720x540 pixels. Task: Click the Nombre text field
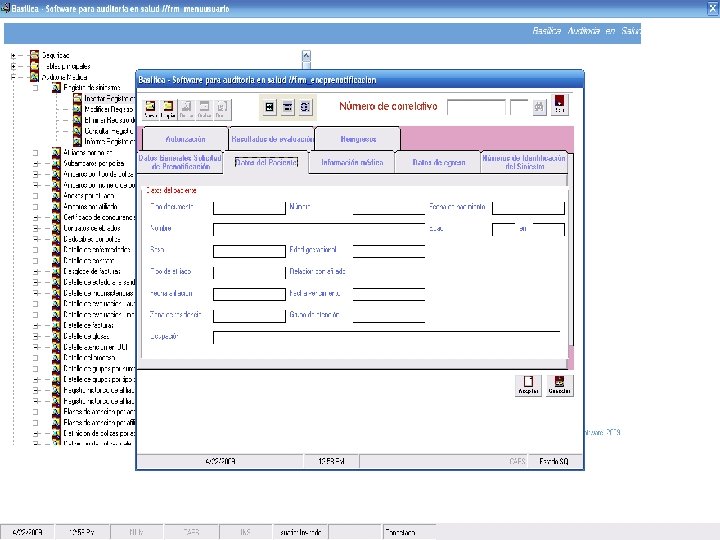click(319, 229)
